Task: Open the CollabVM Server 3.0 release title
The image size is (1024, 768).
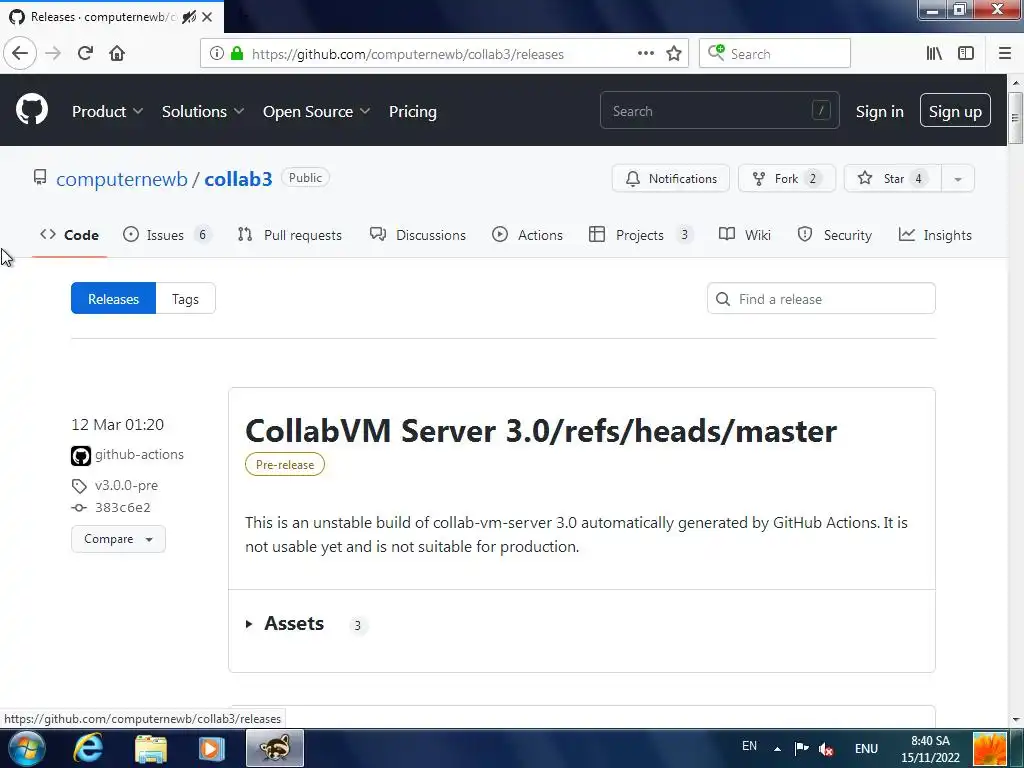Action: coord(541,432)
